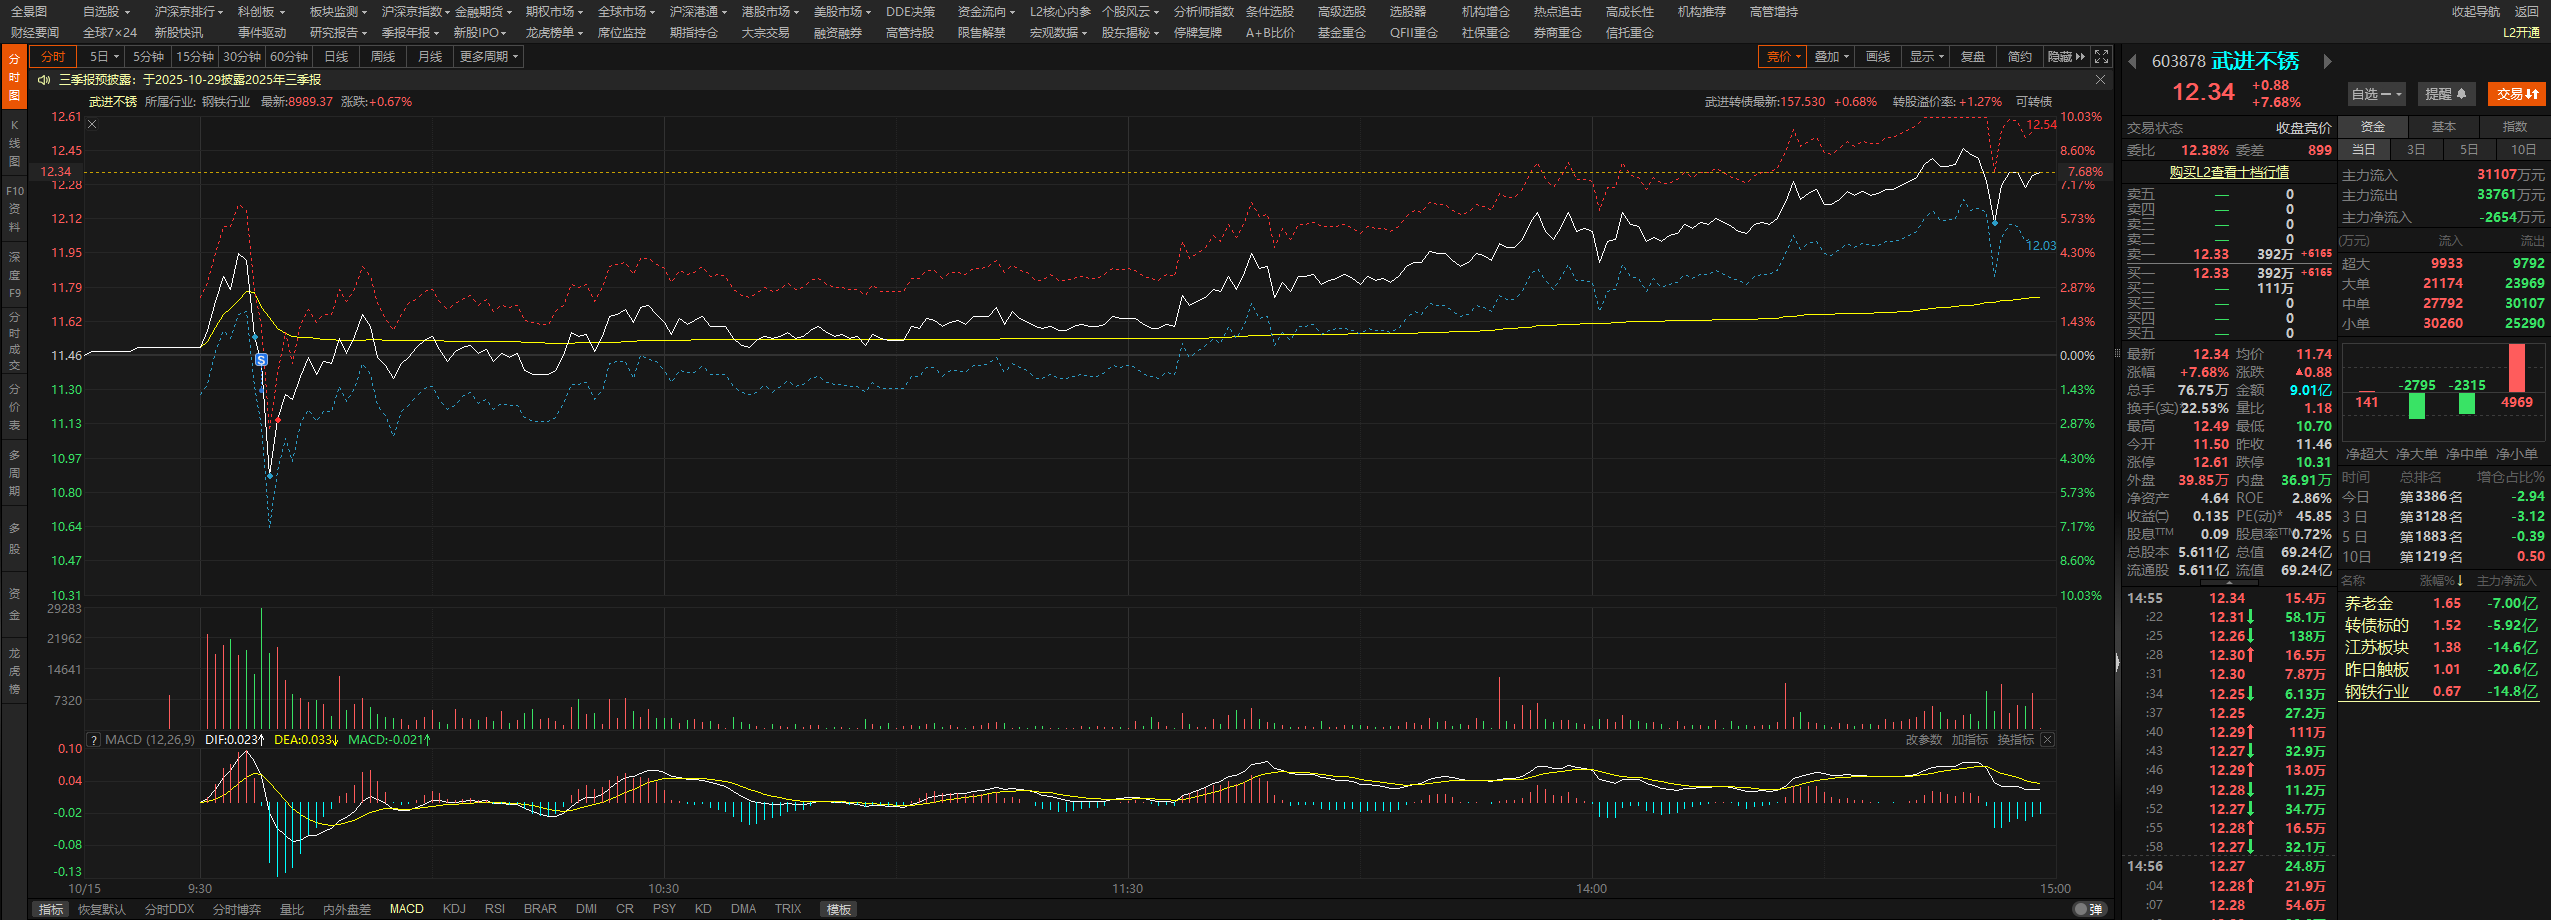Viewport: 2551px width, 920px height.
Task: Open the 交易 trade button
Action: coord(2517,94)
